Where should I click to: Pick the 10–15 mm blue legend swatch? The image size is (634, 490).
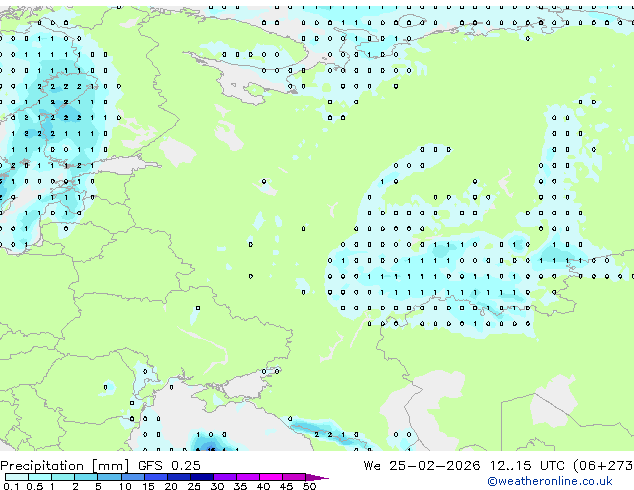pyautogui.click(x=132, y=477)
